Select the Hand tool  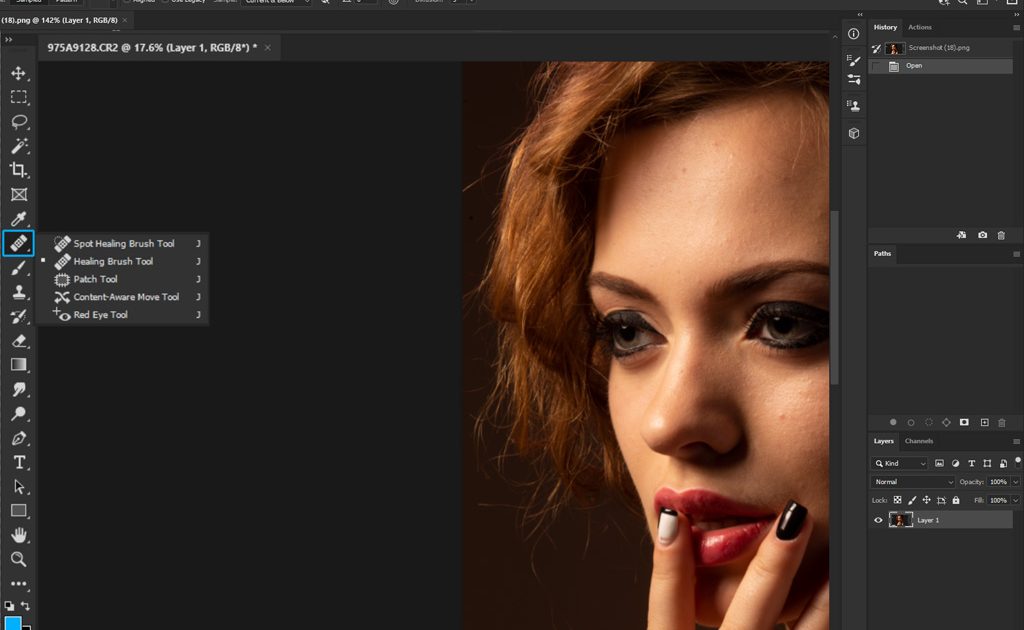[18, 535]
